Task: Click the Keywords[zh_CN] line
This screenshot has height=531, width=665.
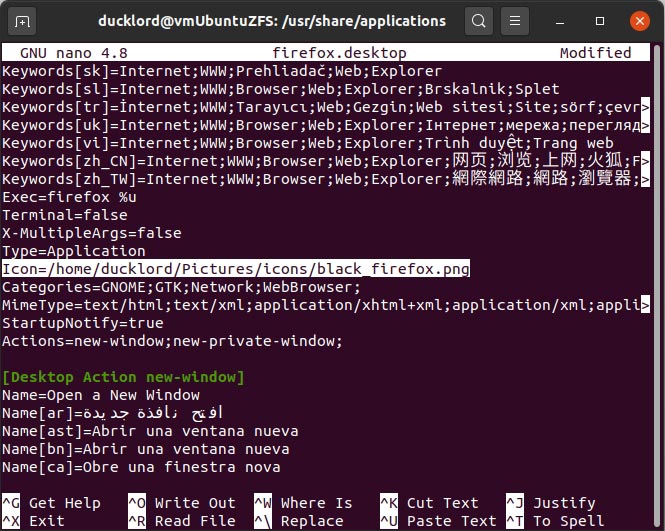Action: 326,161
